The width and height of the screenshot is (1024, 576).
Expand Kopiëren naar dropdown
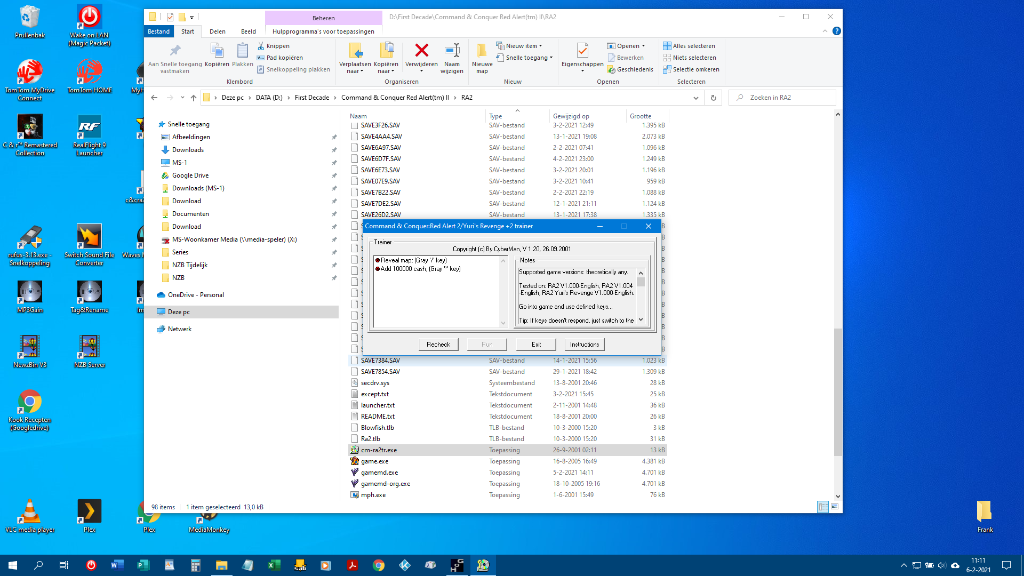click(386, 67)
